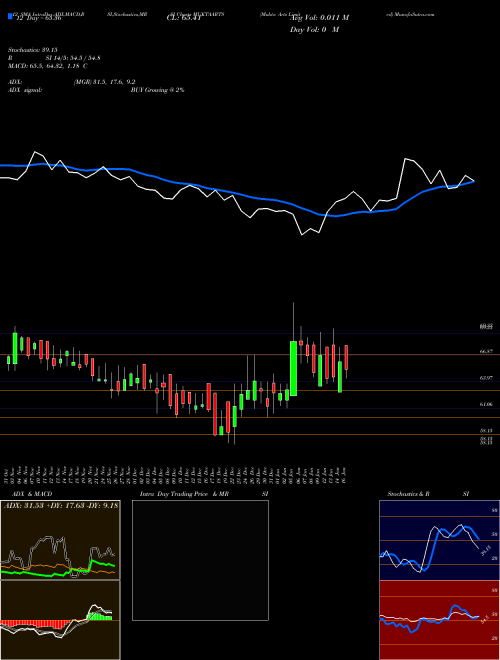Screen dimensions: 500x660
Task: Click the 'Avg Vol: 0.011 M' label
Action: tap(319, 18)
